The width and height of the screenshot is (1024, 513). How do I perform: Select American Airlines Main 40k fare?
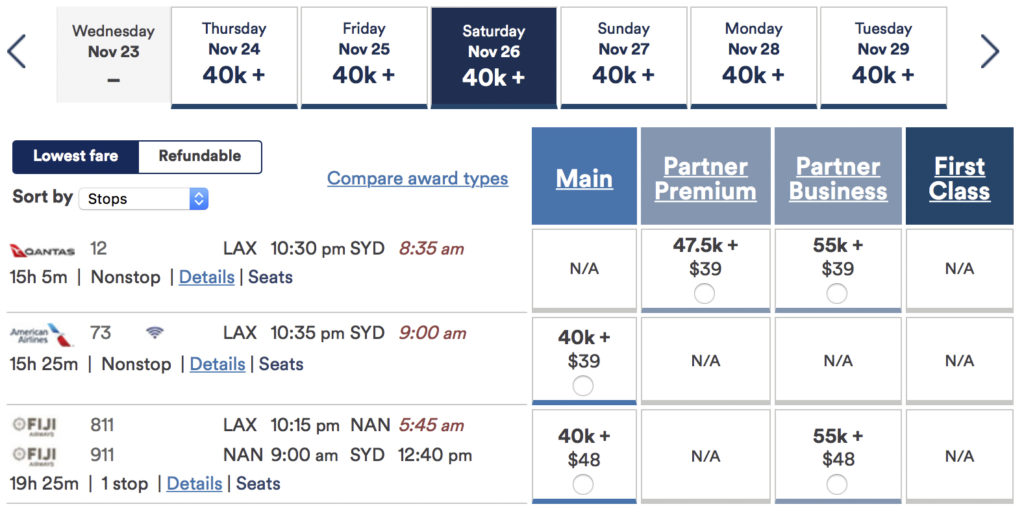click(583, 386)
